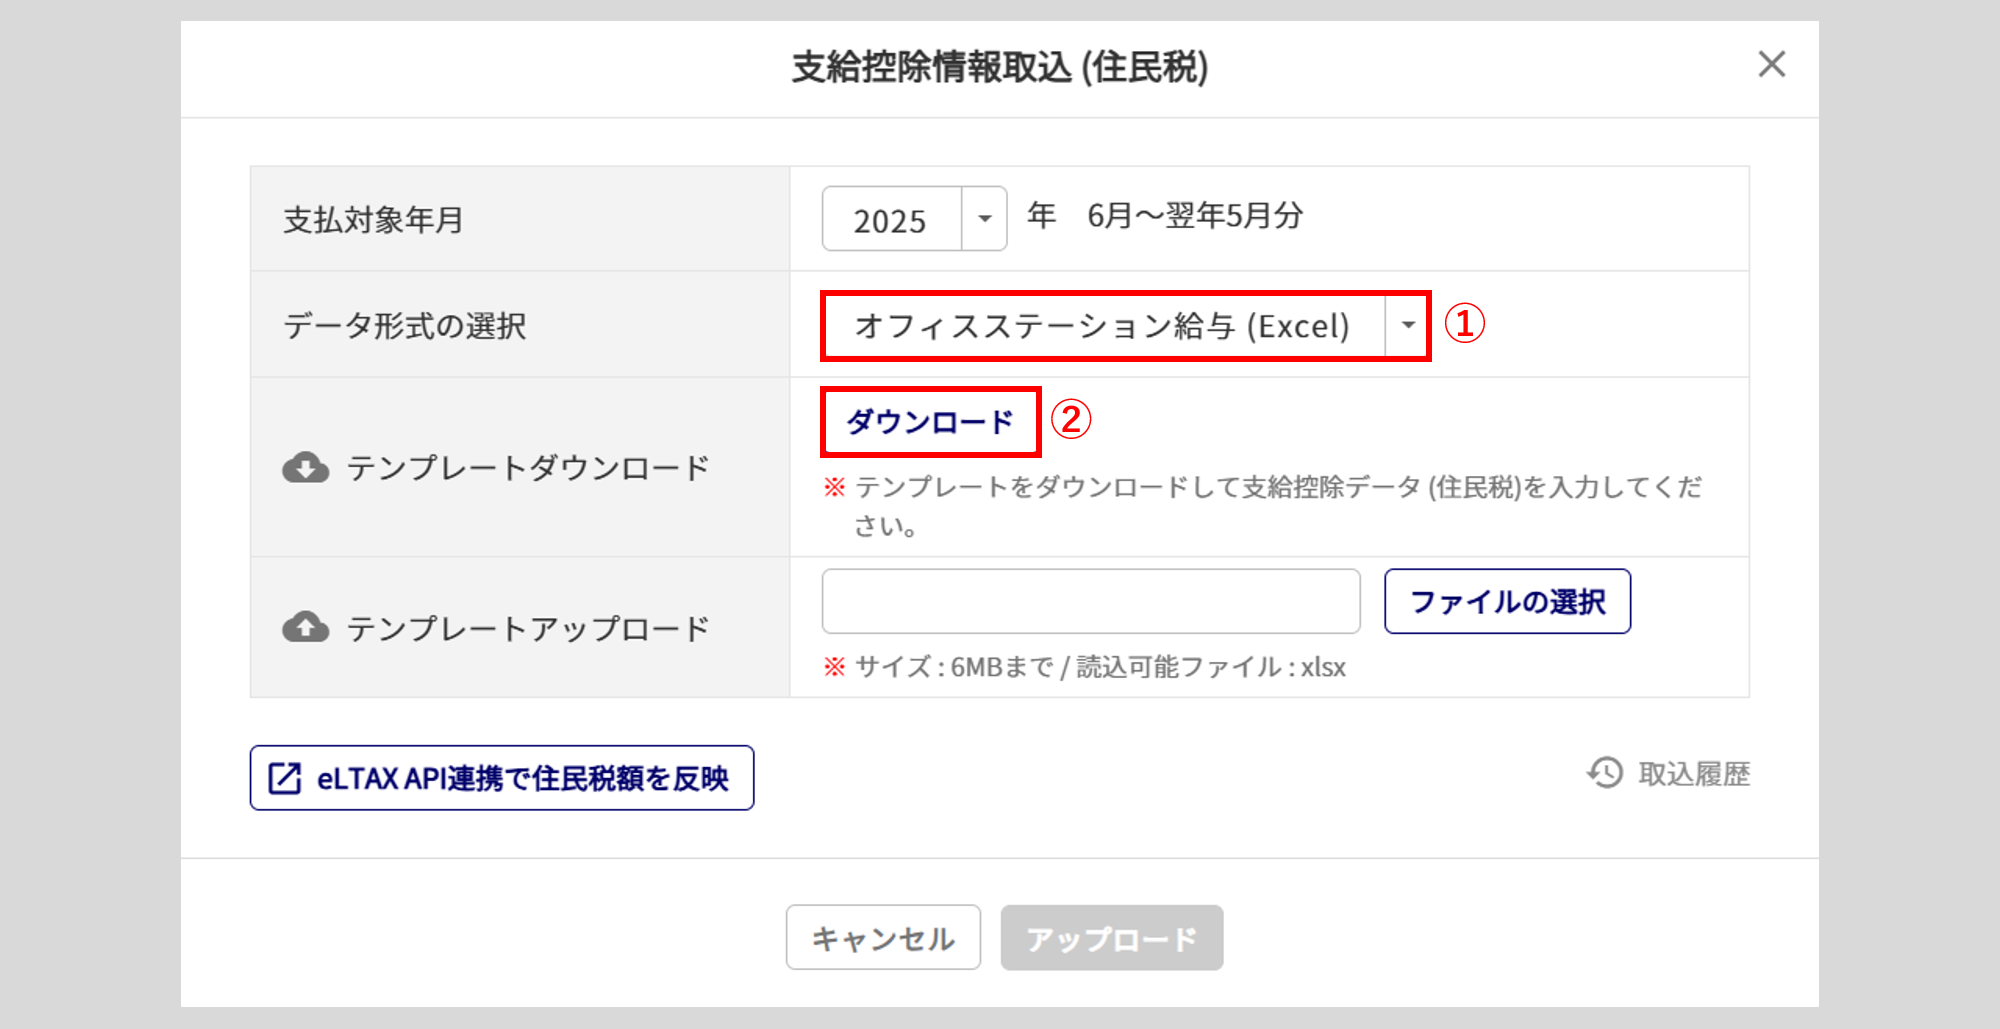Click the circled number 2 marker
Viewport: 2000px width, 1029px height.
1071,420
